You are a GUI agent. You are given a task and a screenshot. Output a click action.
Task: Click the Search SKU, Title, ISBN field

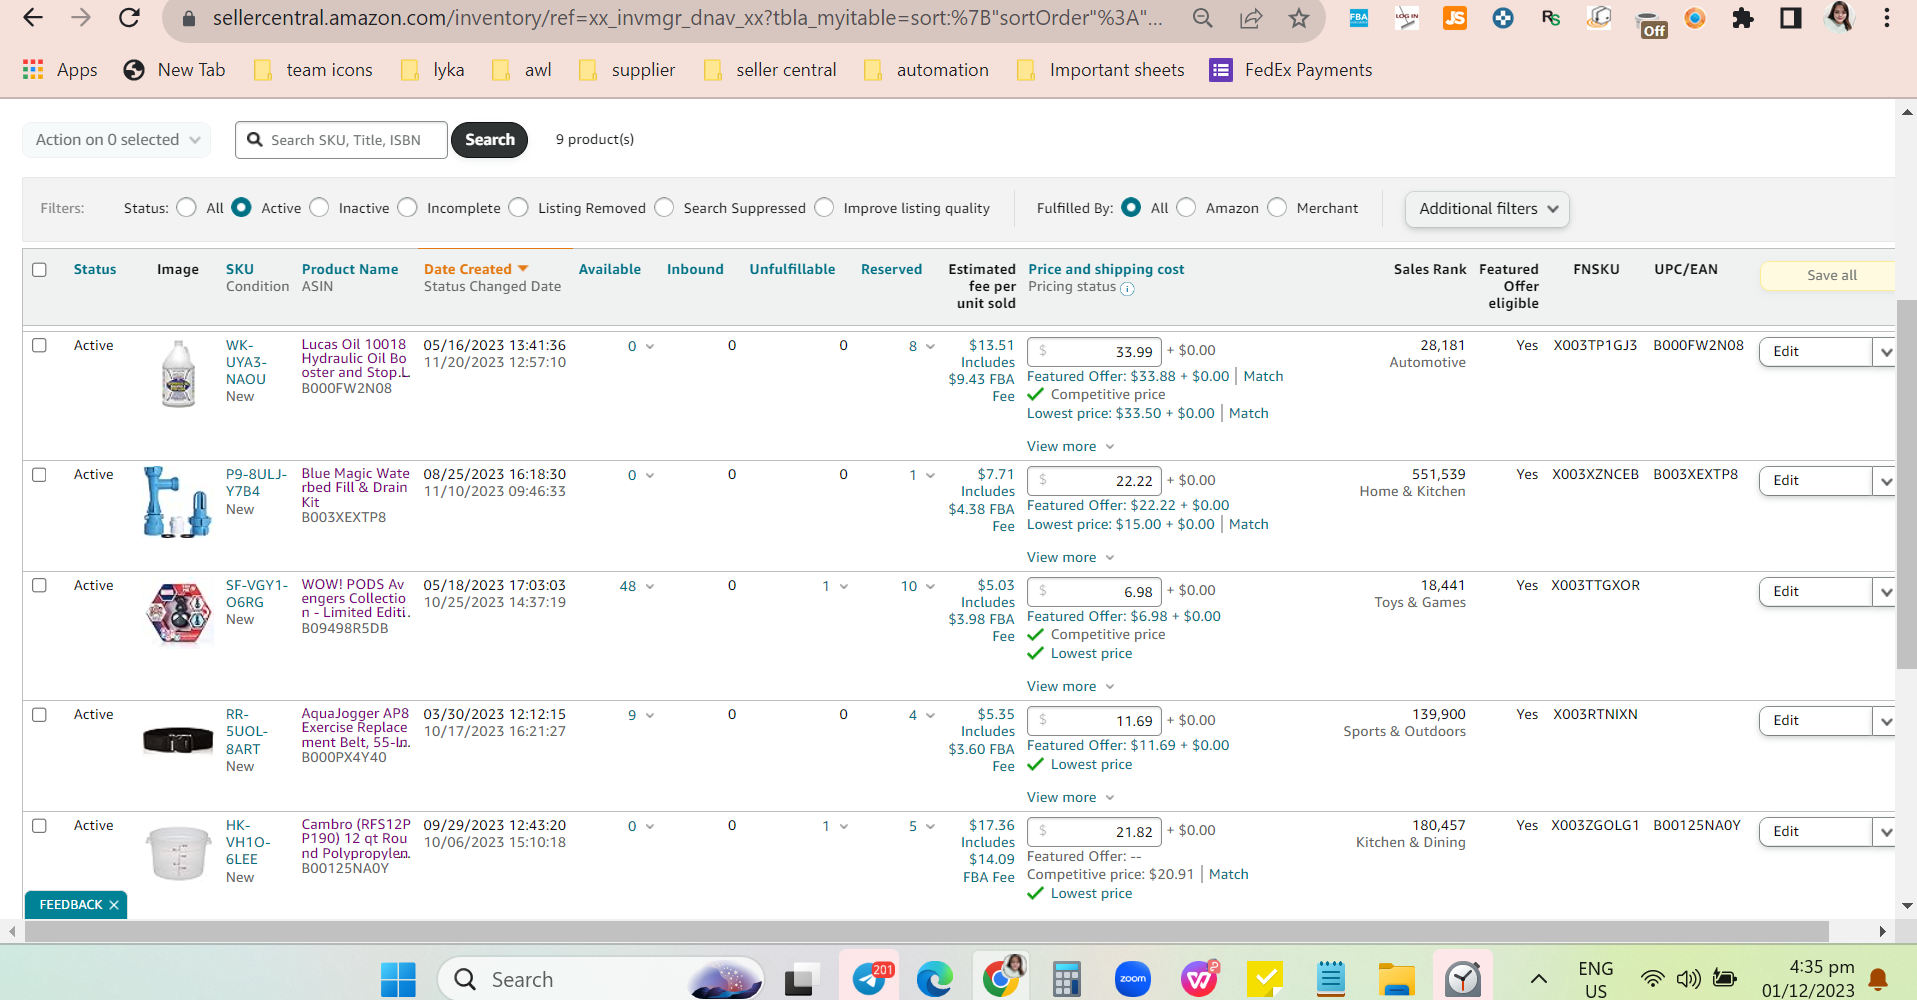click(342, 140)
